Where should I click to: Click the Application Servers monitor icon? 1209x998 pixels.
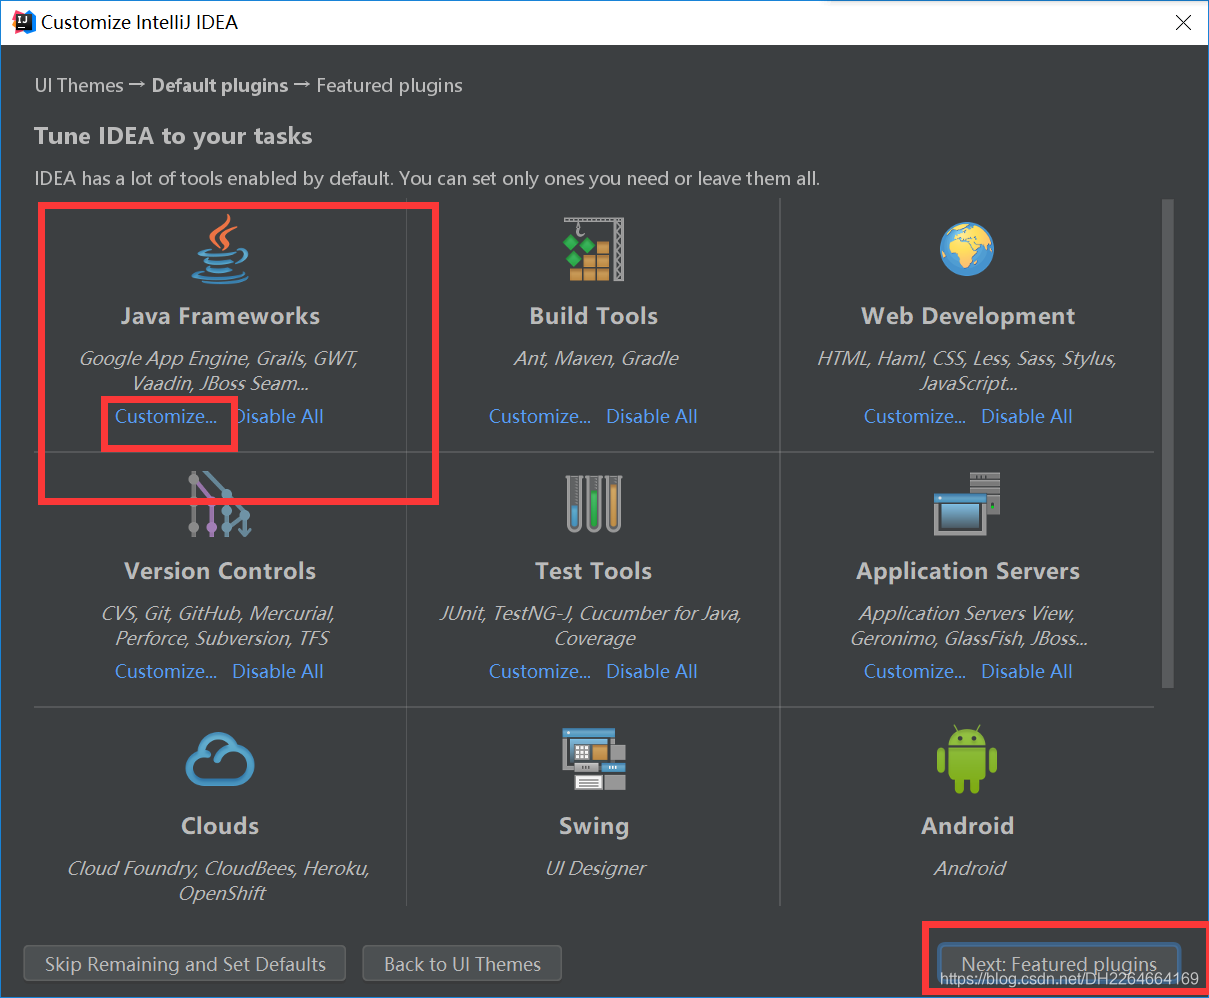click(967, 503)
